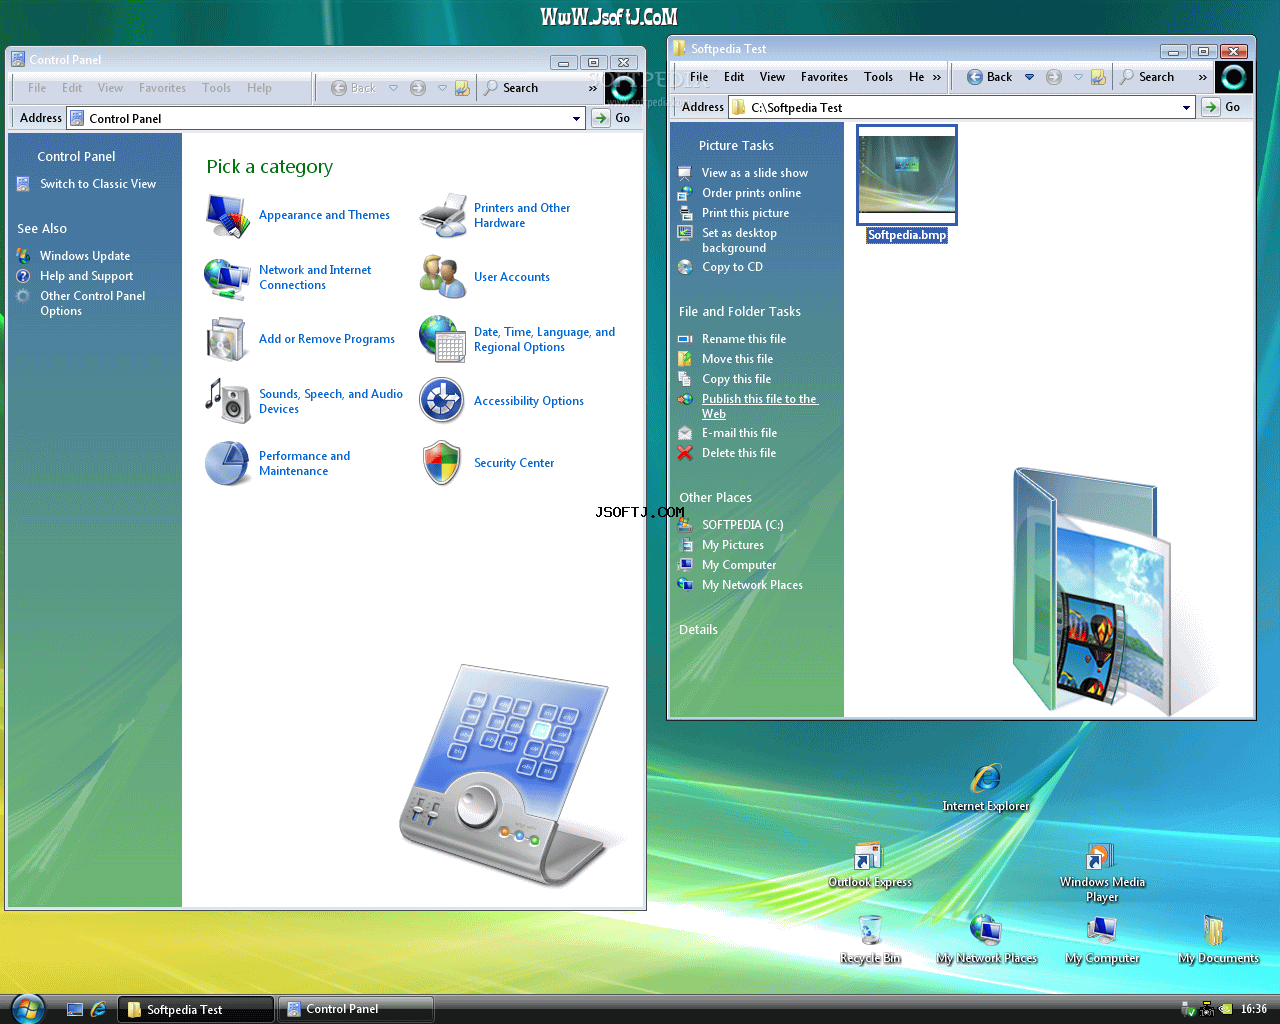Click Copy to CD task

coord(732,267)
